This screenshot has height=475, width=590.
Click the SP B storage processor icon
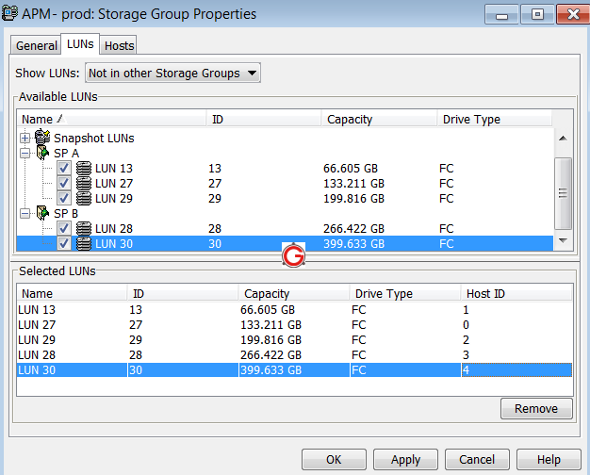pyautogui.click(x=43, y=213)
